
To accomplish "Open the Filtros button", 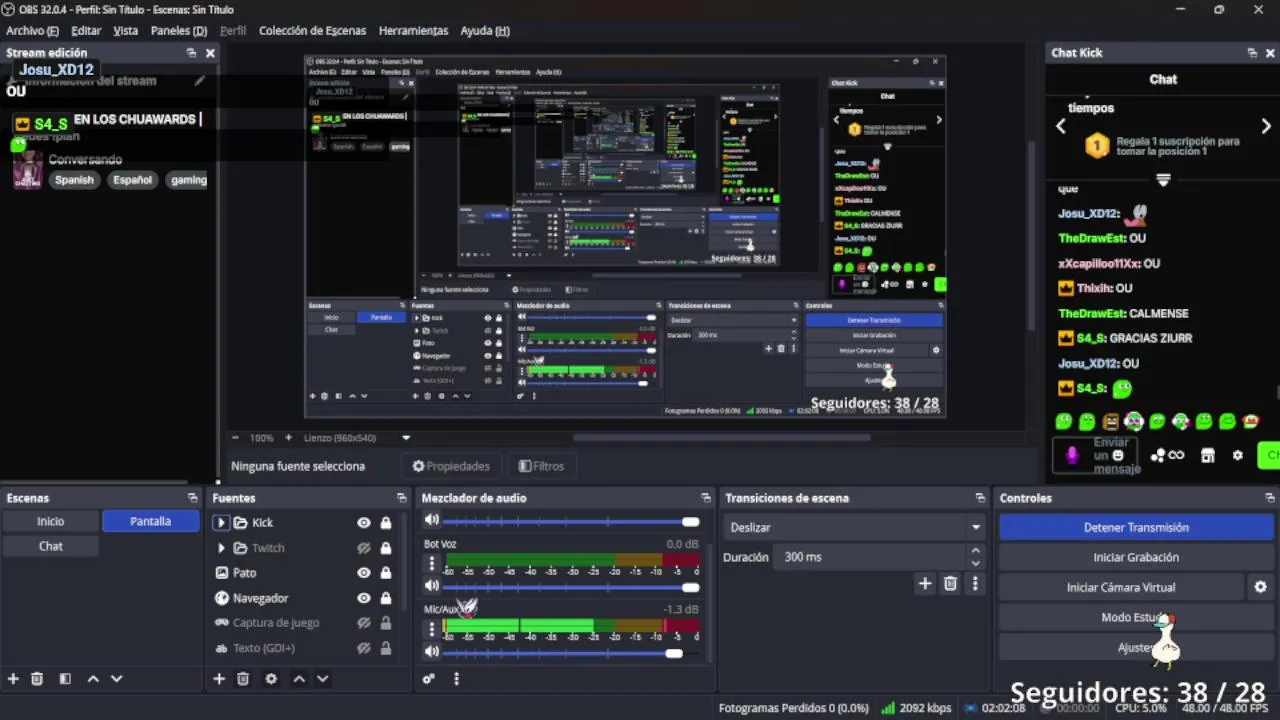I will [x=541, y=466].
